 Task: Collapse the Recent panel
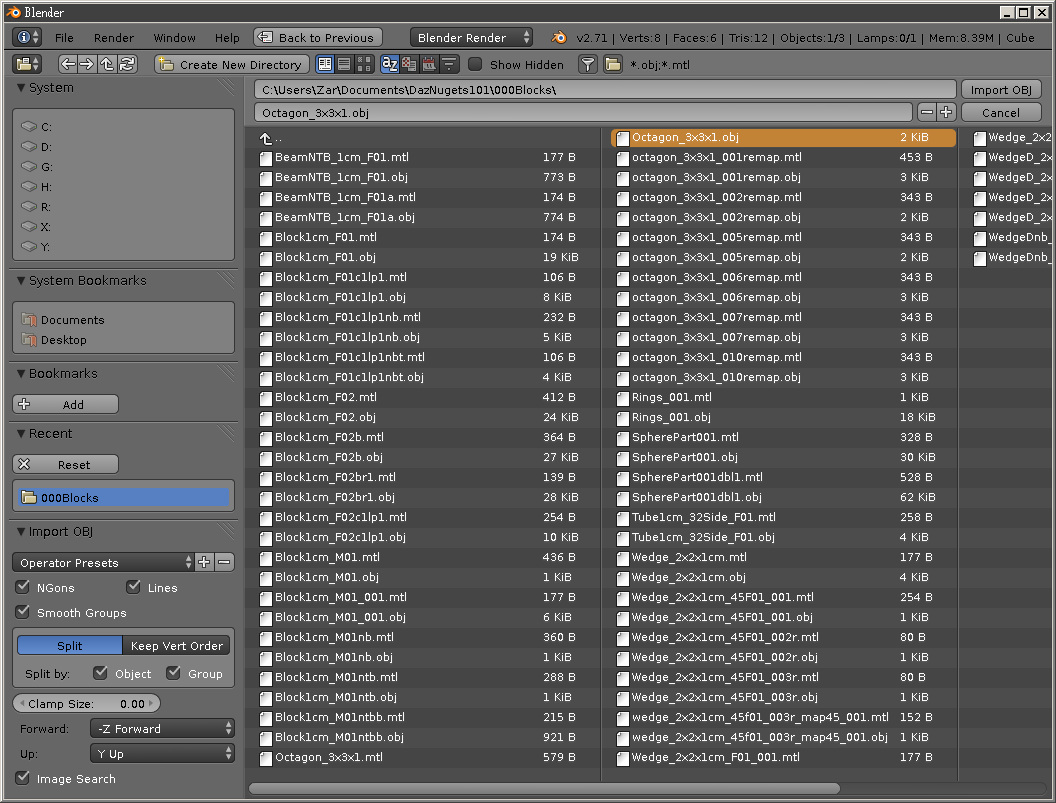tap(21, 433)
